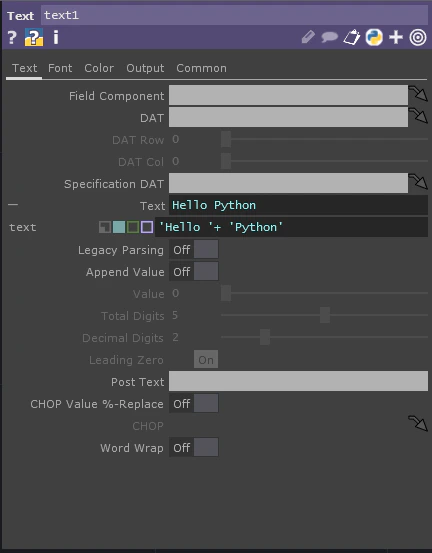
Task: Click the expression field 'Hello '+ 'Python'
Action: click(x=291, y=227)
